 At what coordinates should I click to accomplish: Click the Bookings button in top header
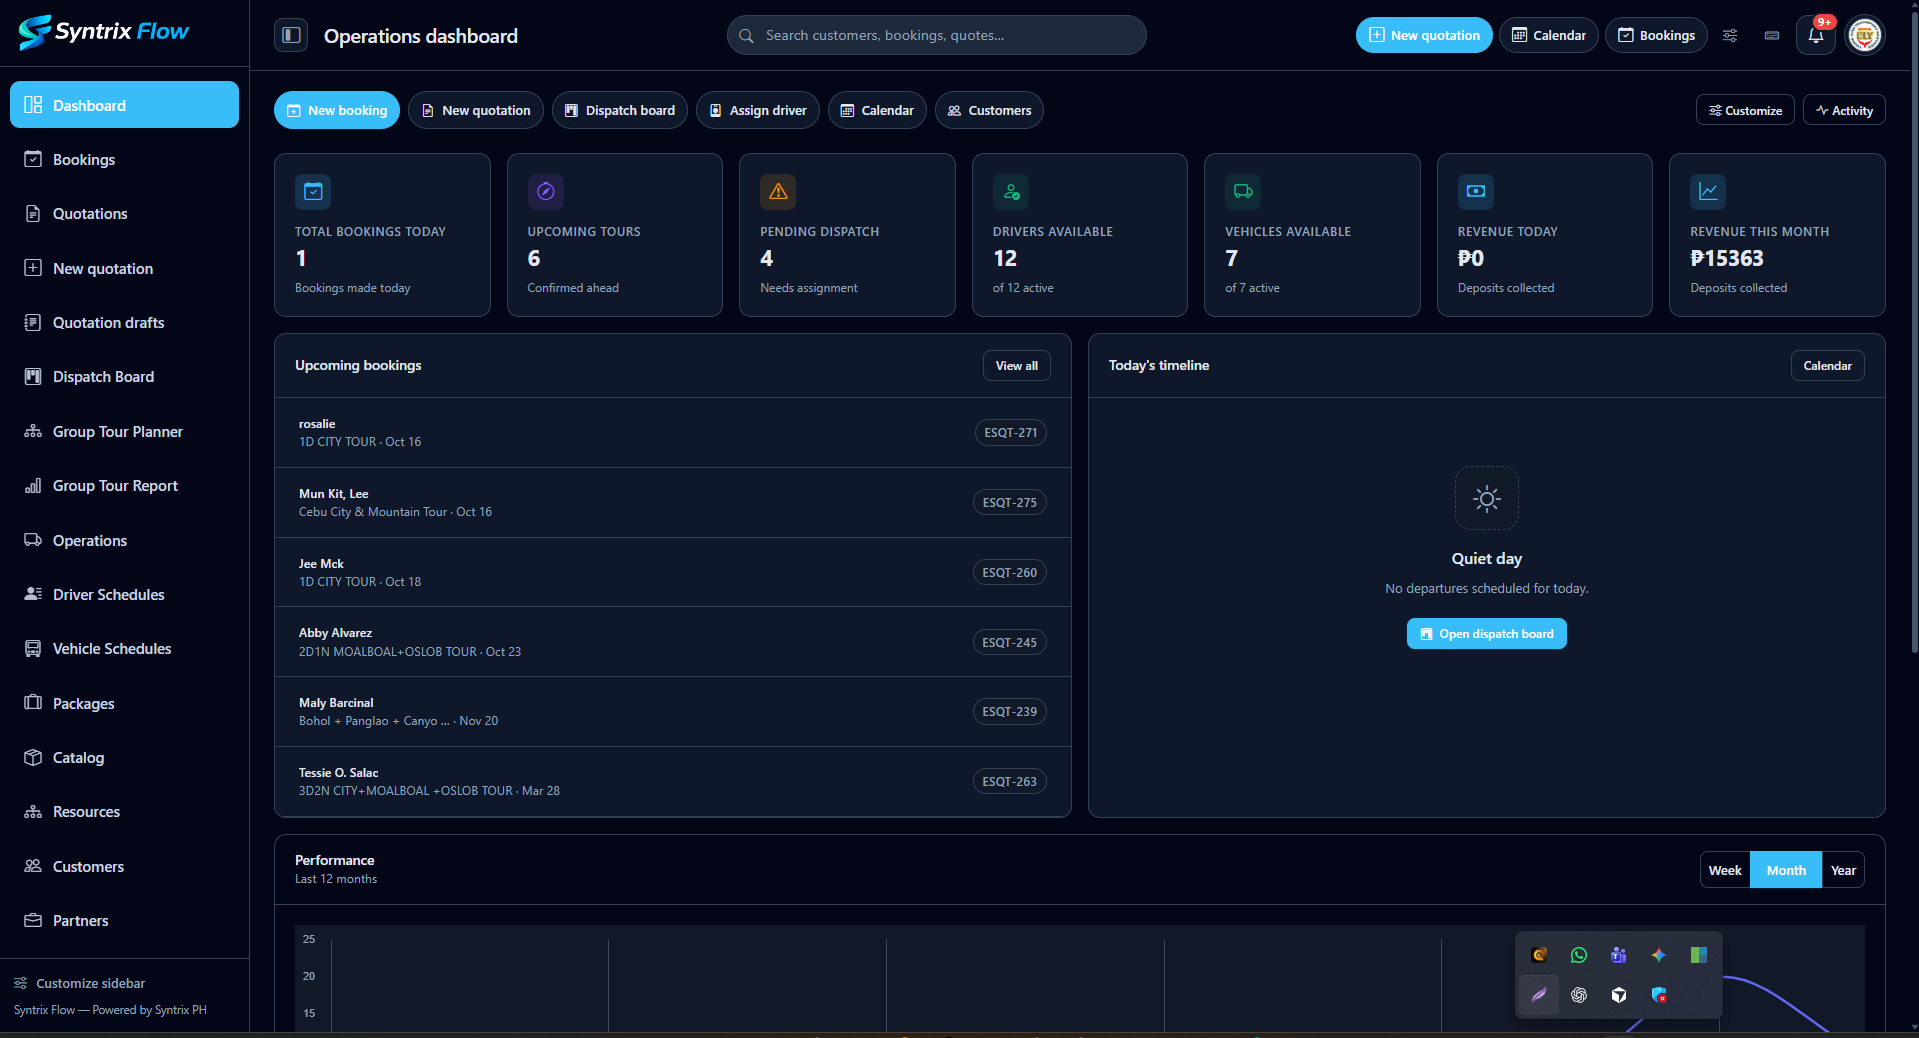[1656, 35]
